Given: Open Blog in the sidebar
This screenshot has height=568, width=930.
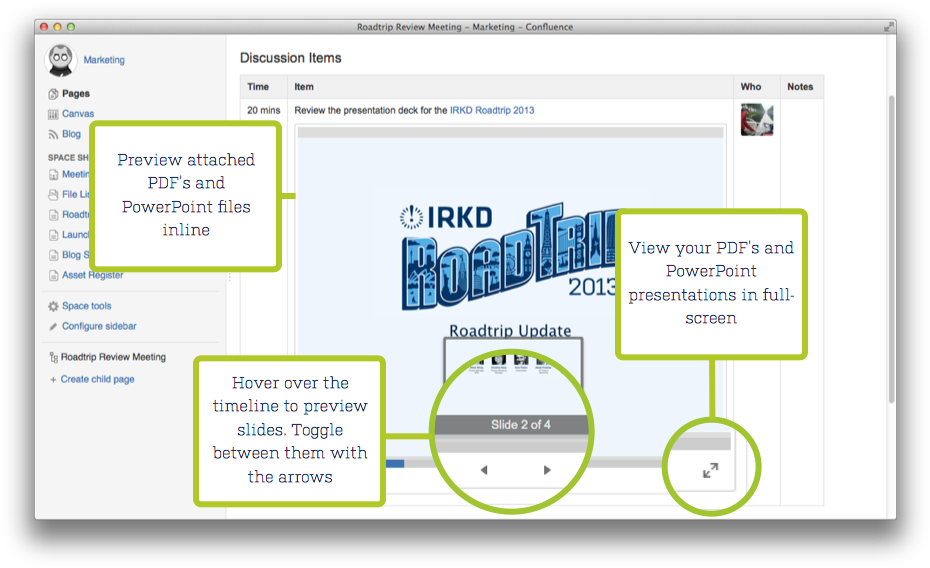Looking at the screenshot, I should 71,134.
